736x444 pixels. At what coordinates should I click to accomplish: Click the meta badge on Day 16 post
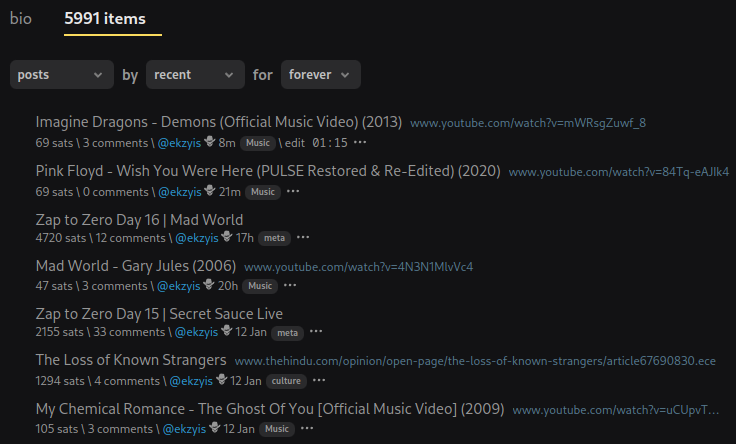(x=272, y=238)
